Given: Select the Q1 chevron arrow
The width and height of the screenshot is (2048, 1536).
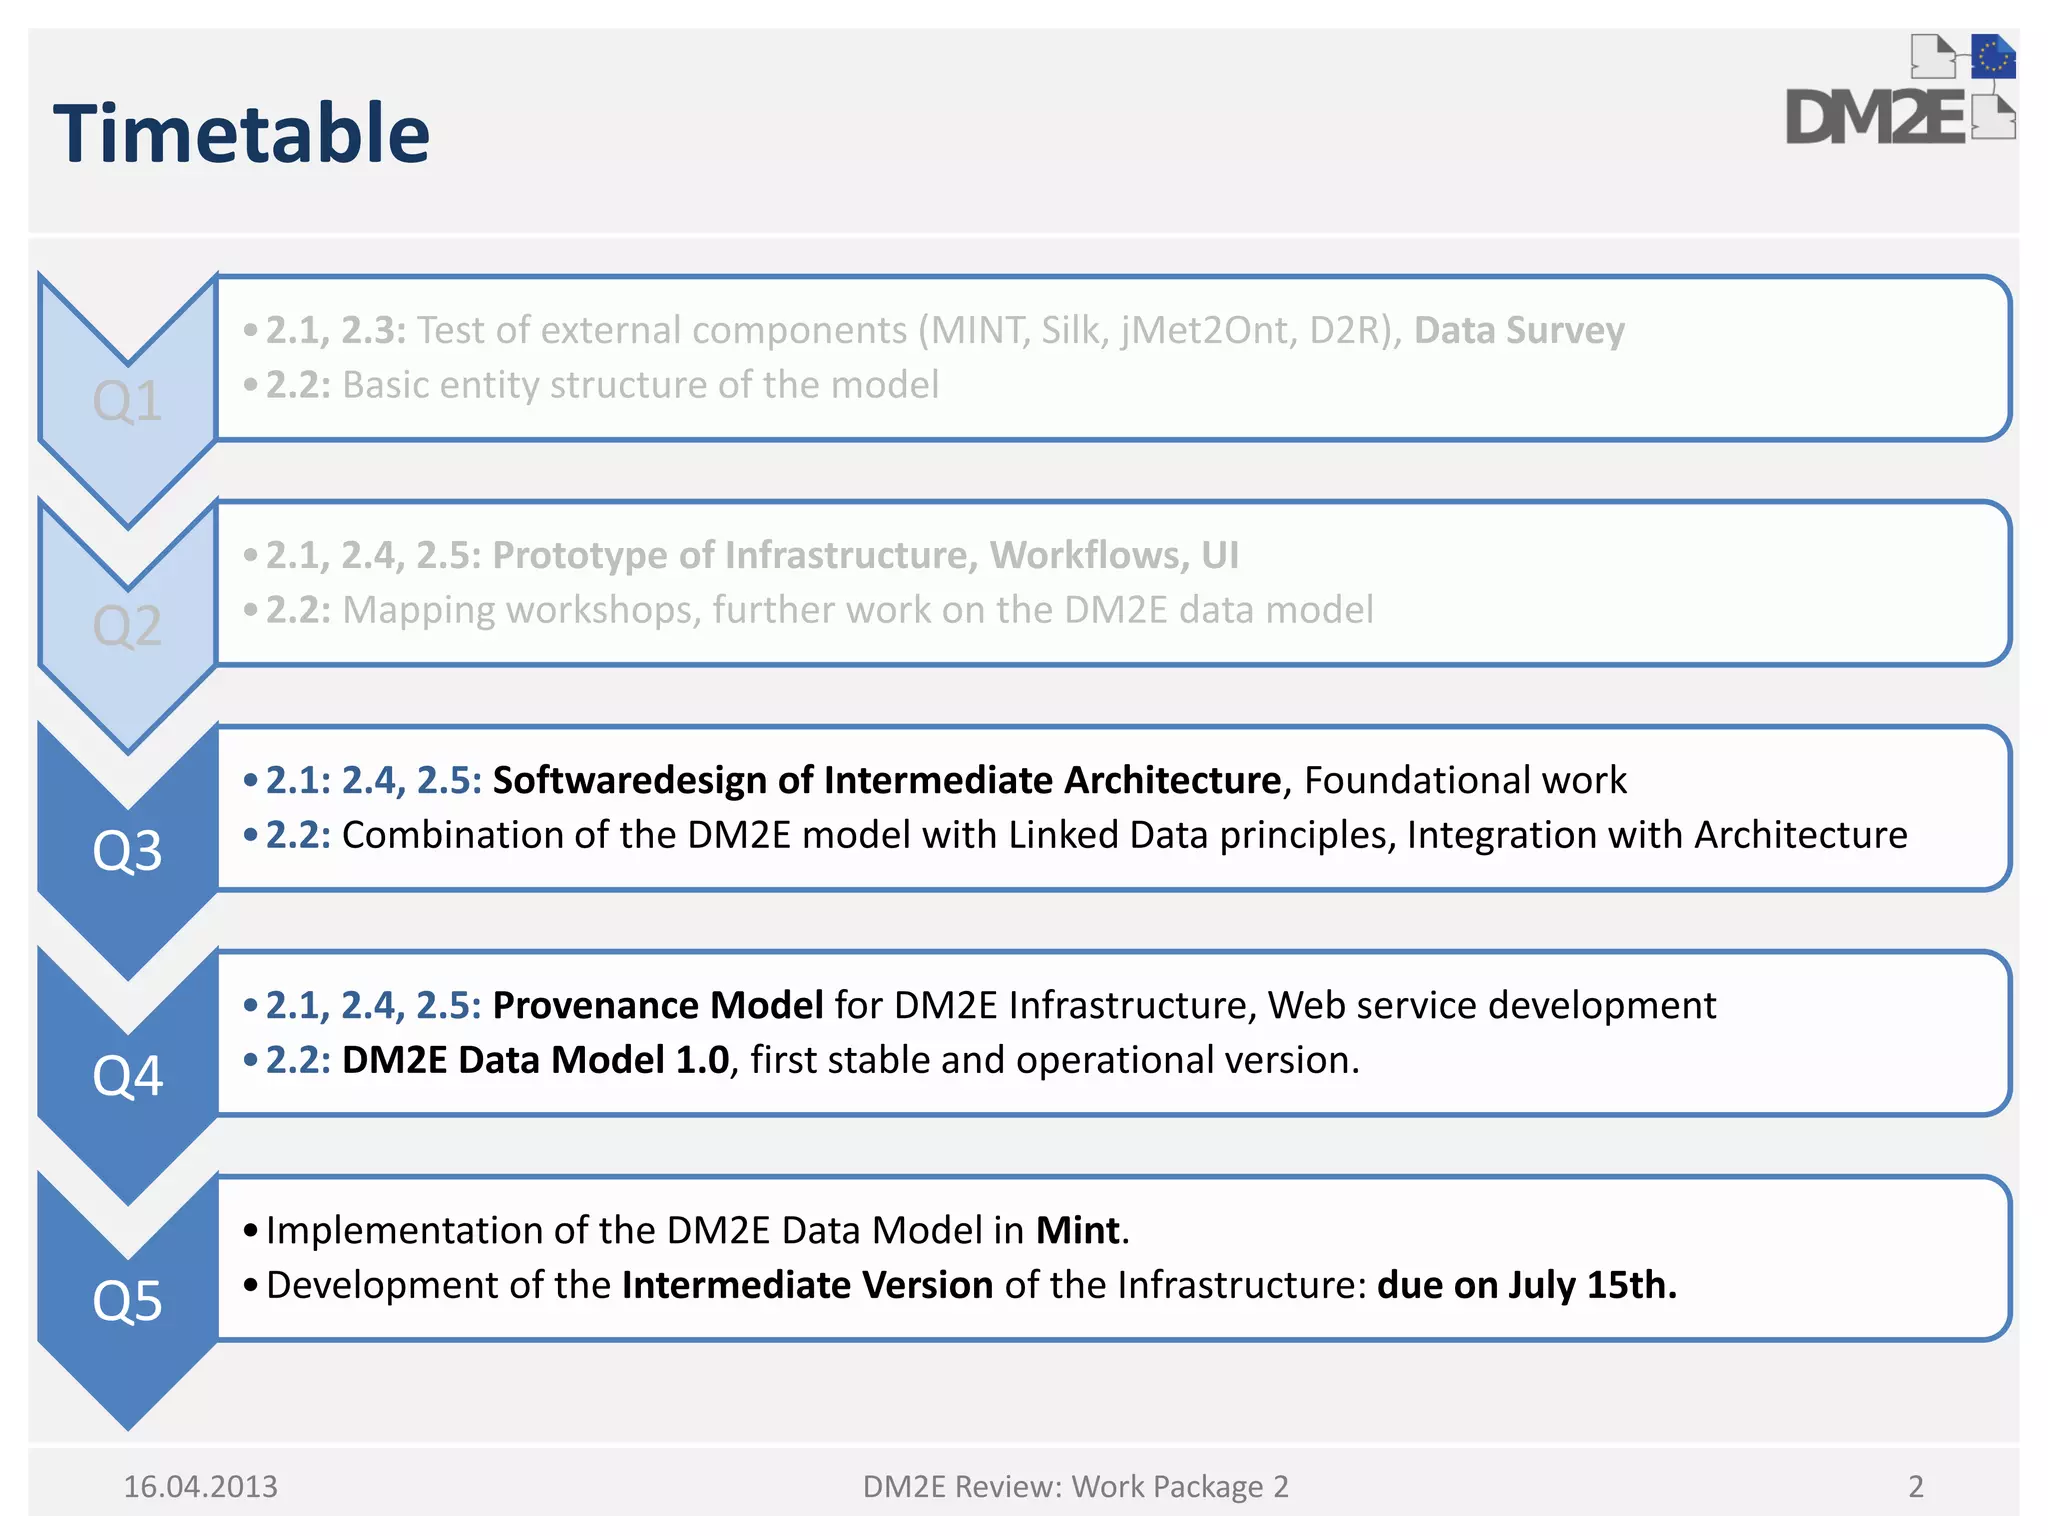Looking at the screenshot, I should pyautogui.click(x=127, y=402).
